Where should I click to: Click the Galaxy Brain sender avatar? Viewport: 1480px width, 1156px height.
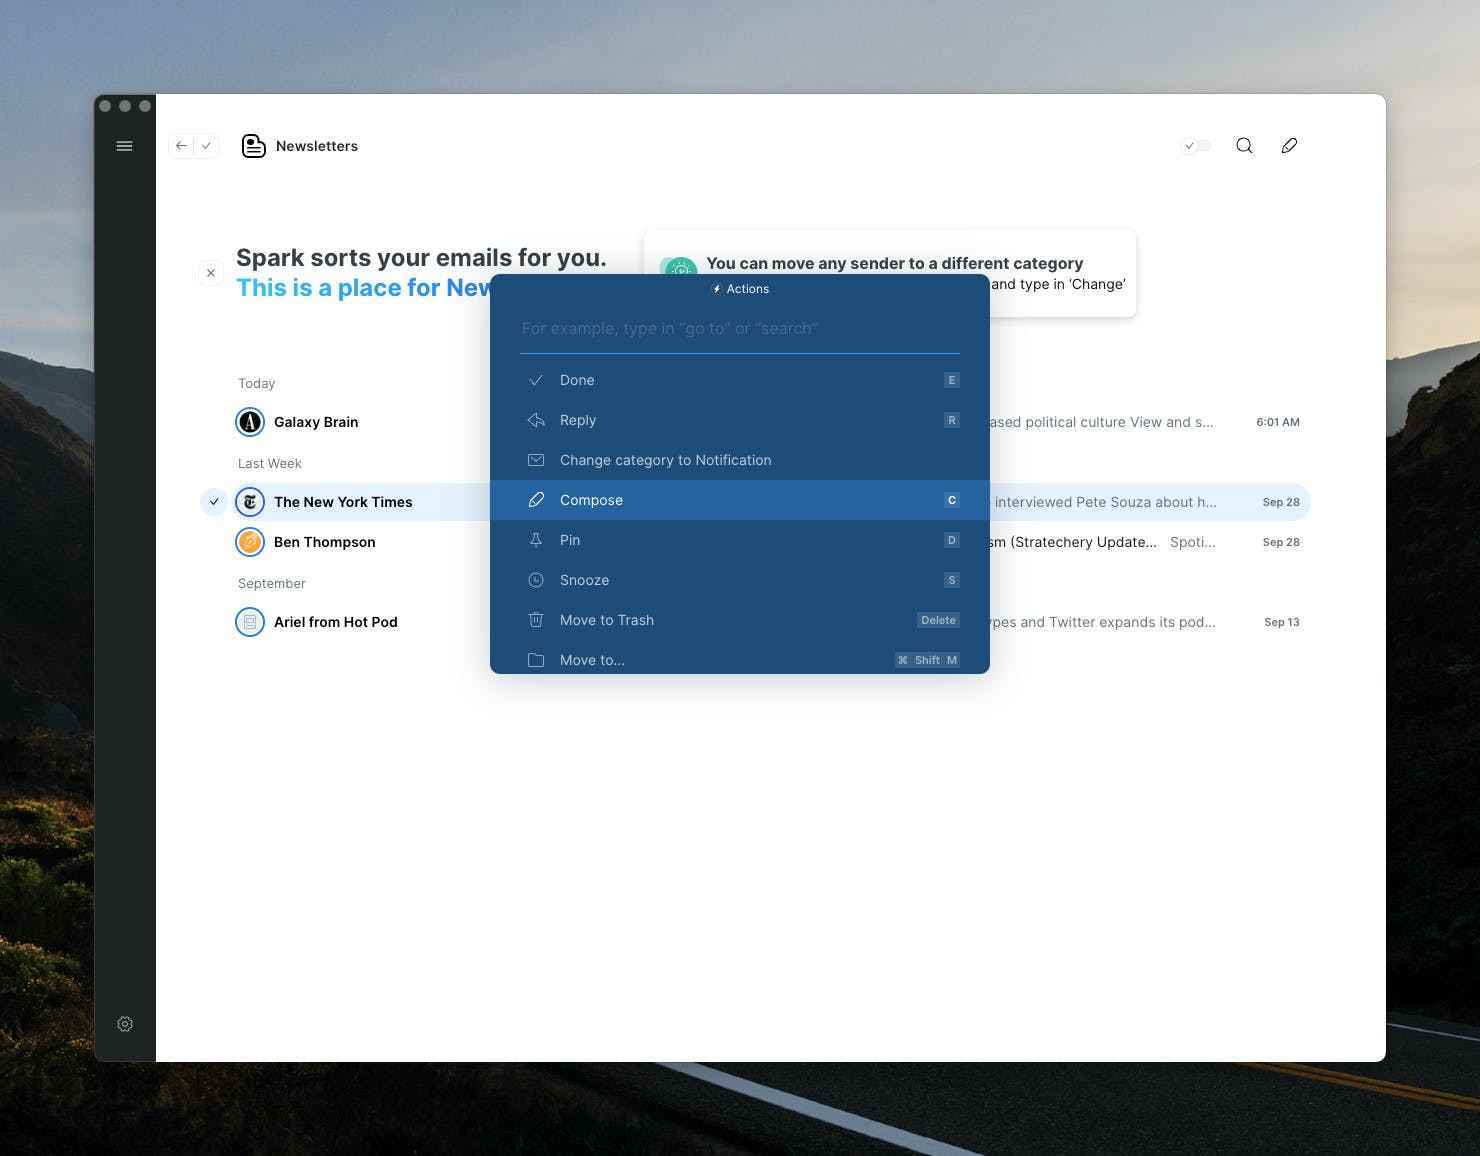(x=250, y=422)
